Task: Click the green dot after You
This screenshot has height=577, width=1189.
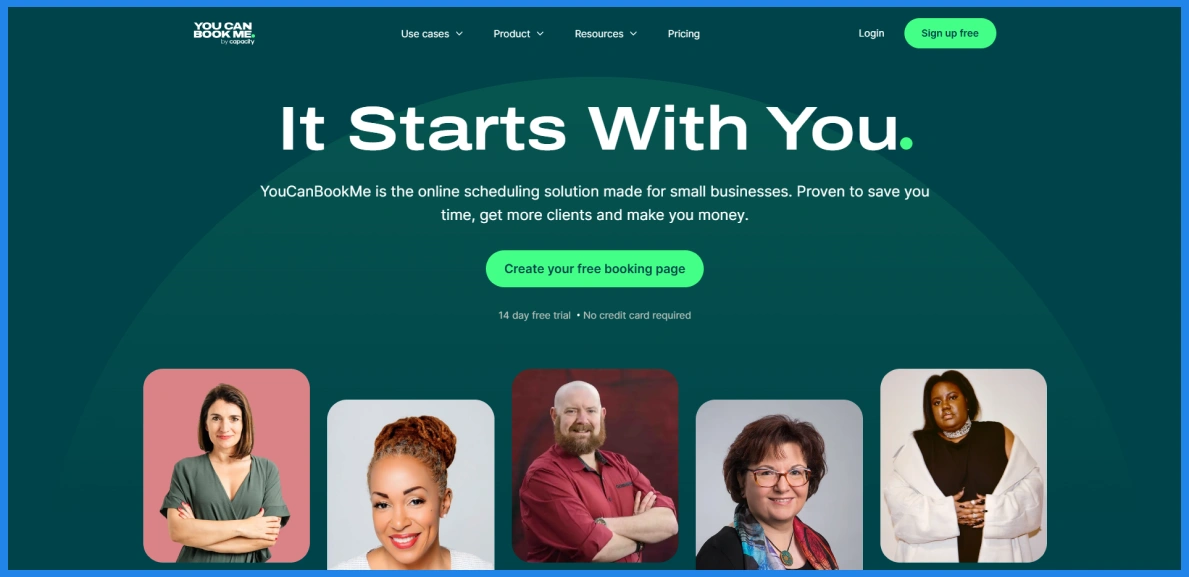Action: [x=906, y=143]
